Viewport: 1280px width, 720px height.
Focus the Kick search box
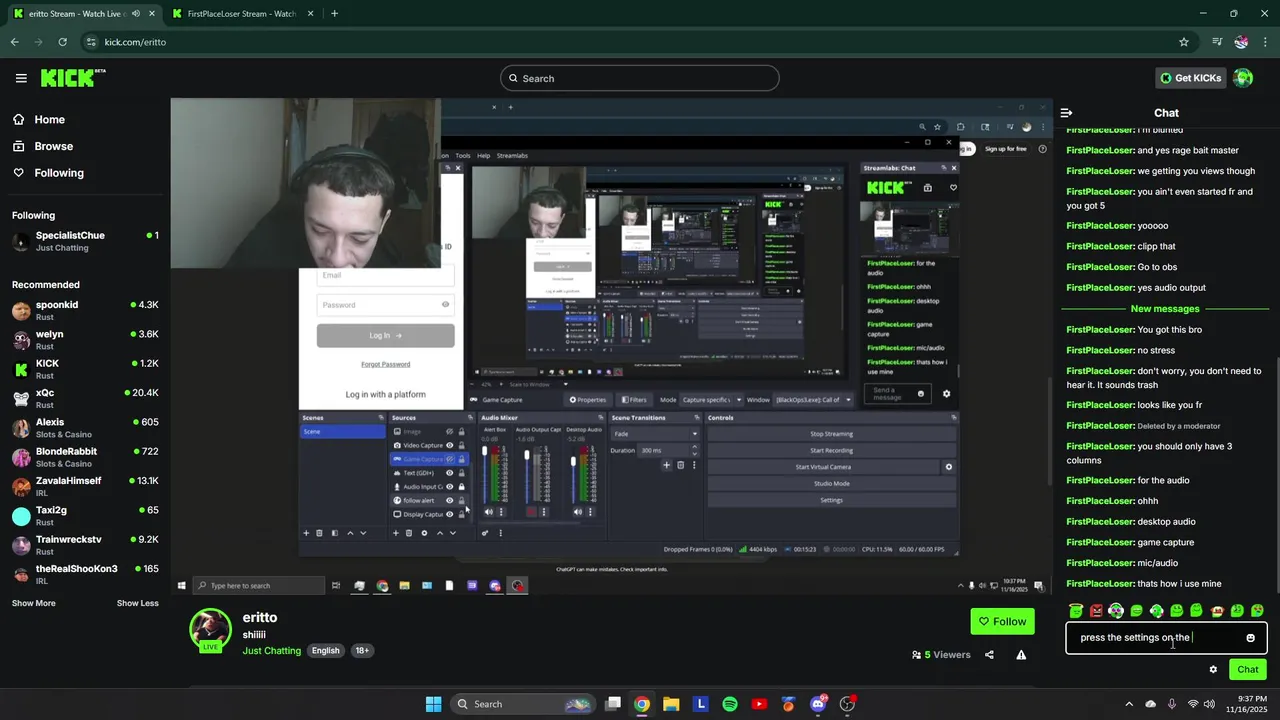(x=640, y=78)
